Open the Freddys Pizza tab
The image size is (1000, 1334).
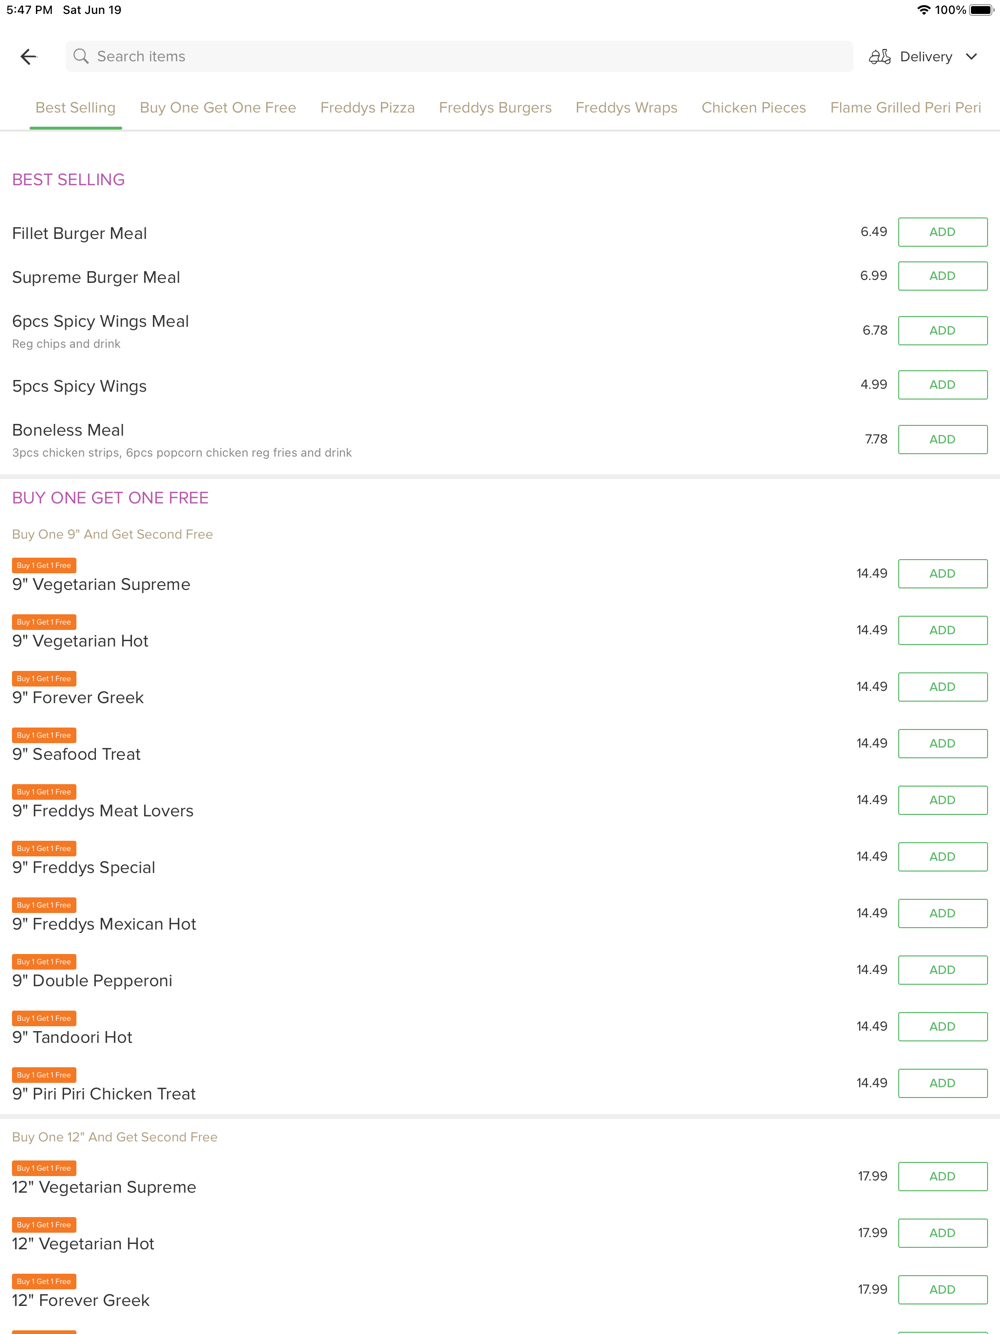coord(367,108)
